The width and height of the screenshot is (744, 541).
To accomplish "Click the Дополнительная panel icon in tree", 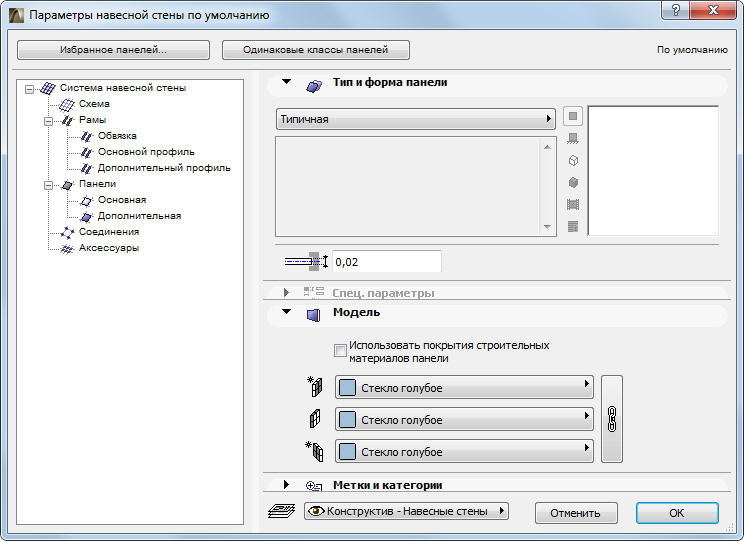I will tap(86, 217).
